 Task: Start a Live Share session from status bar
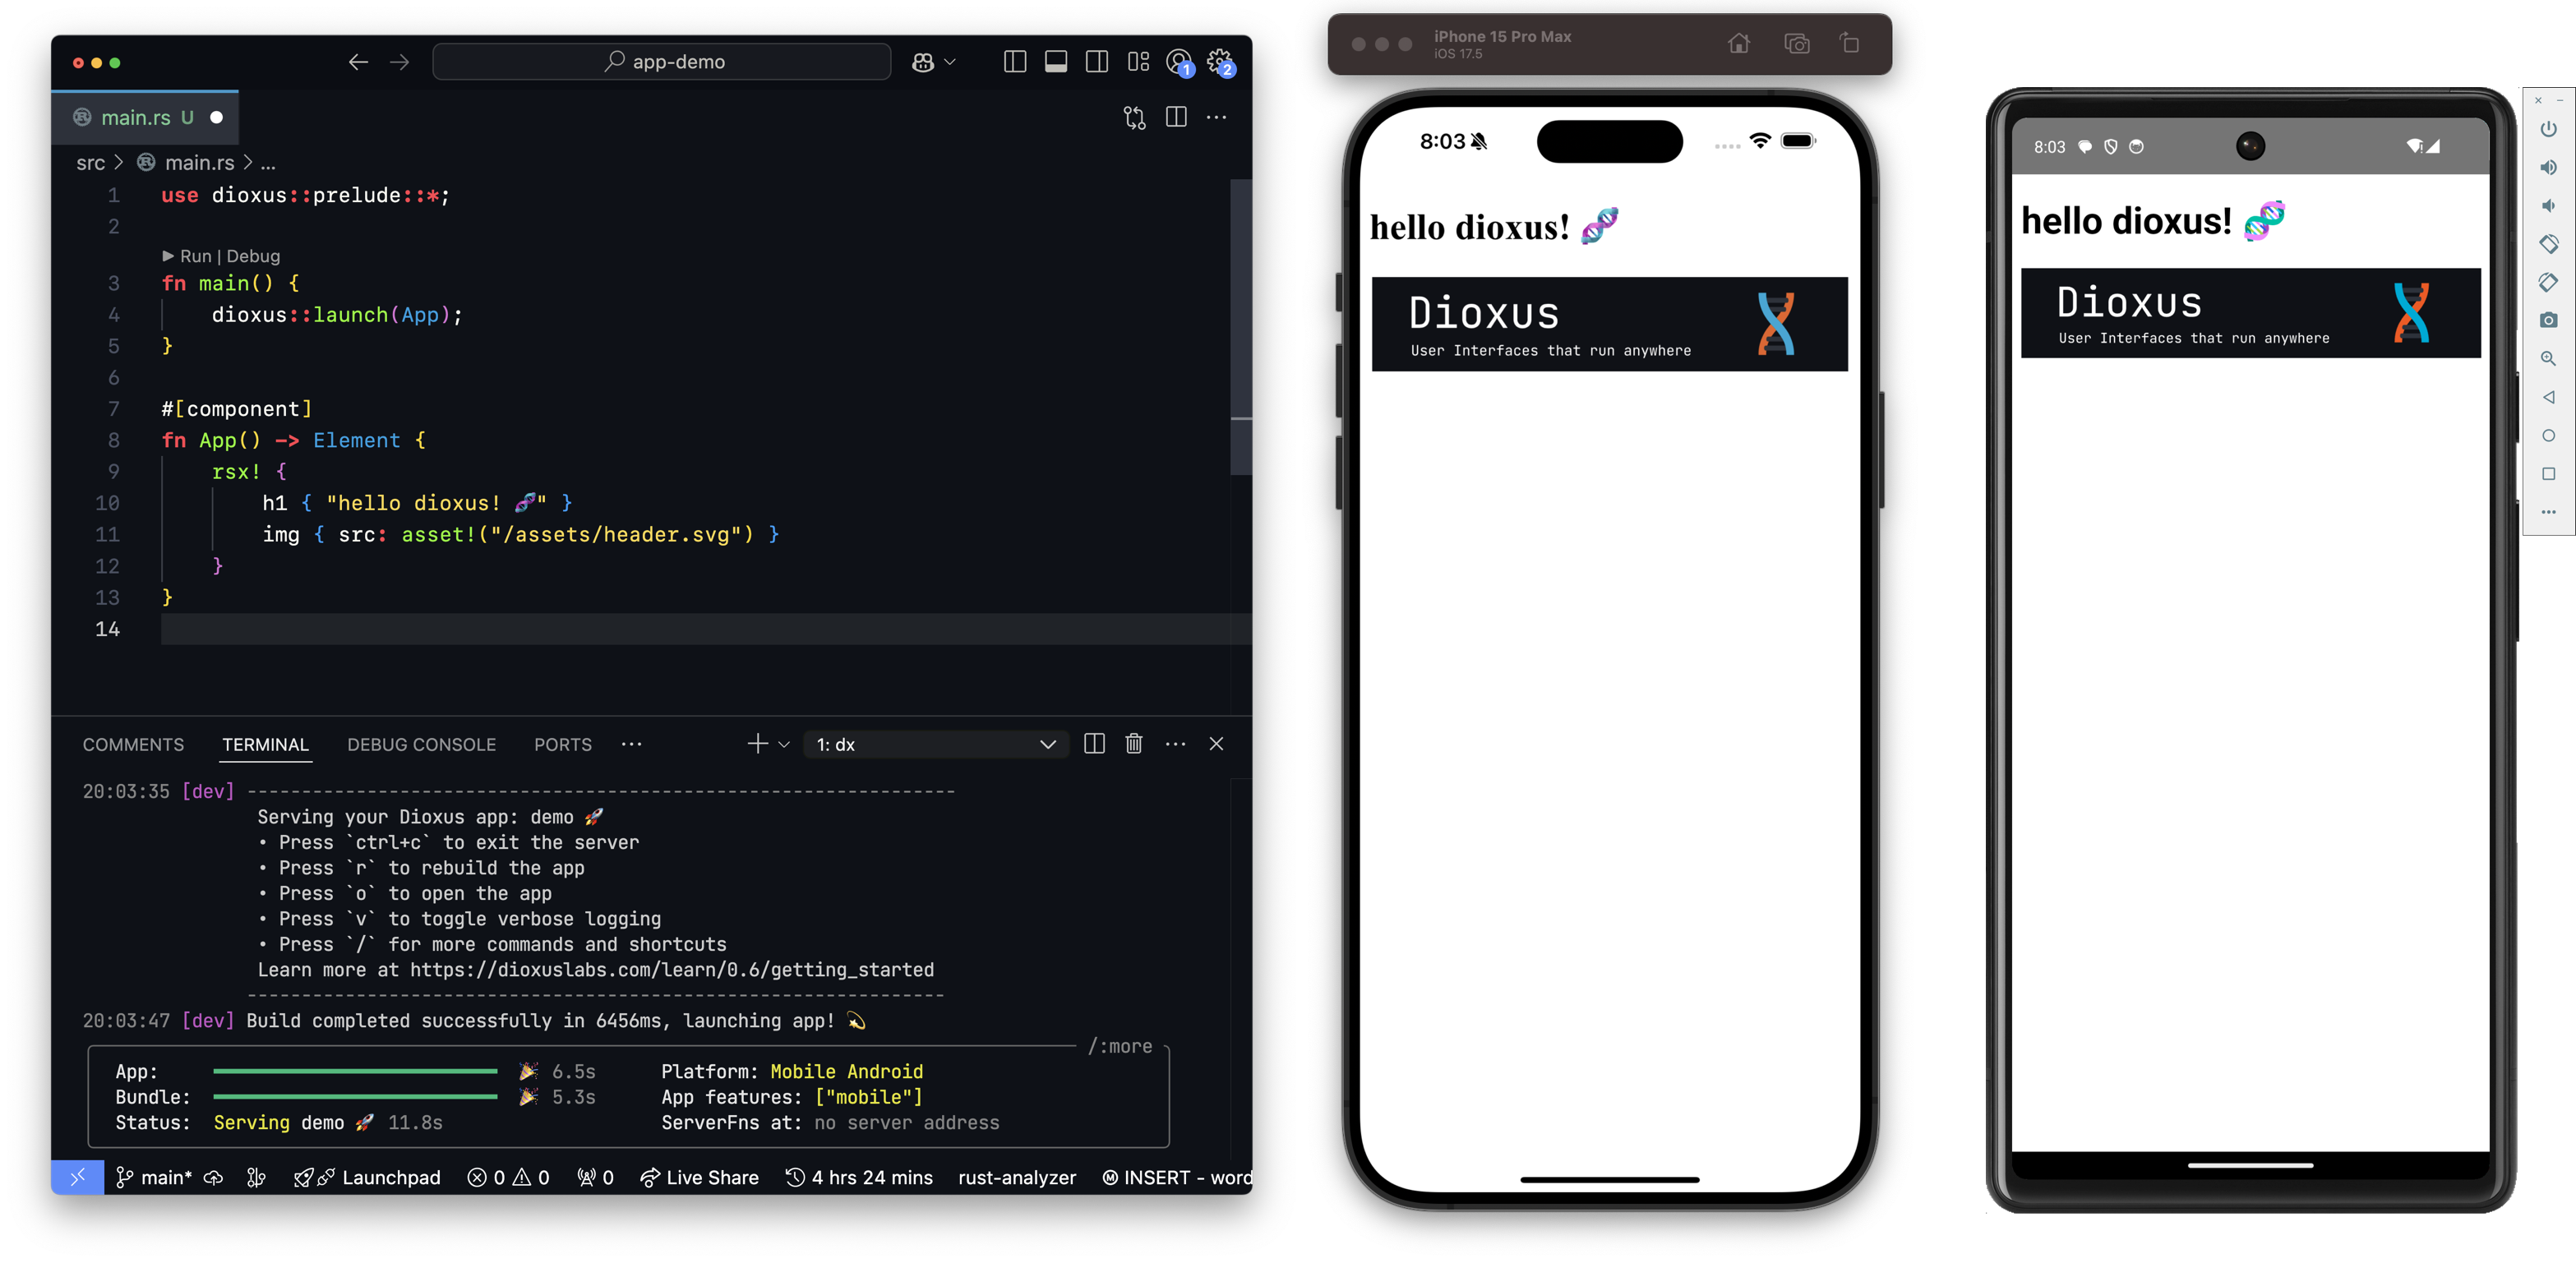700,1177
